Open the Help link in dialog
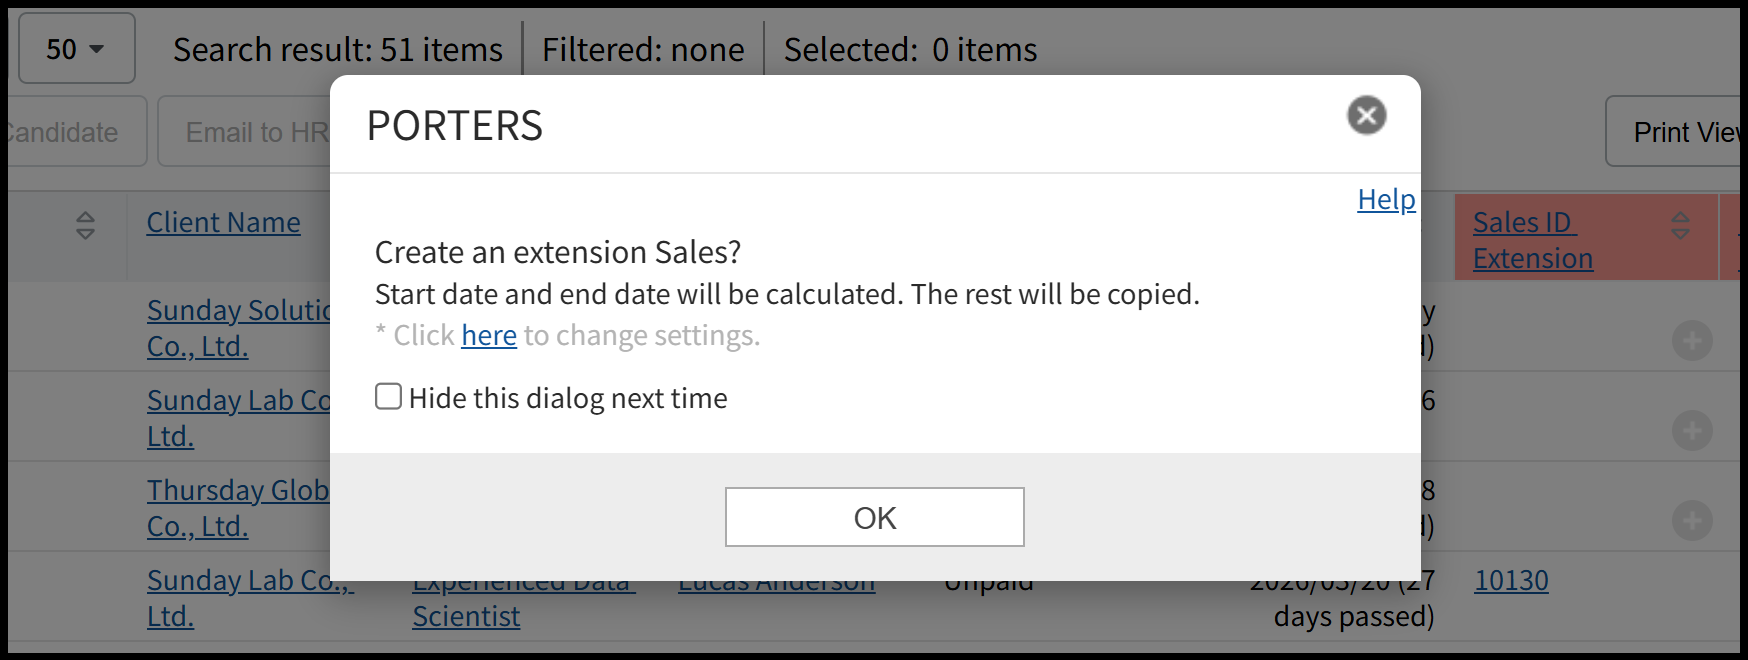 (1385, 199)
